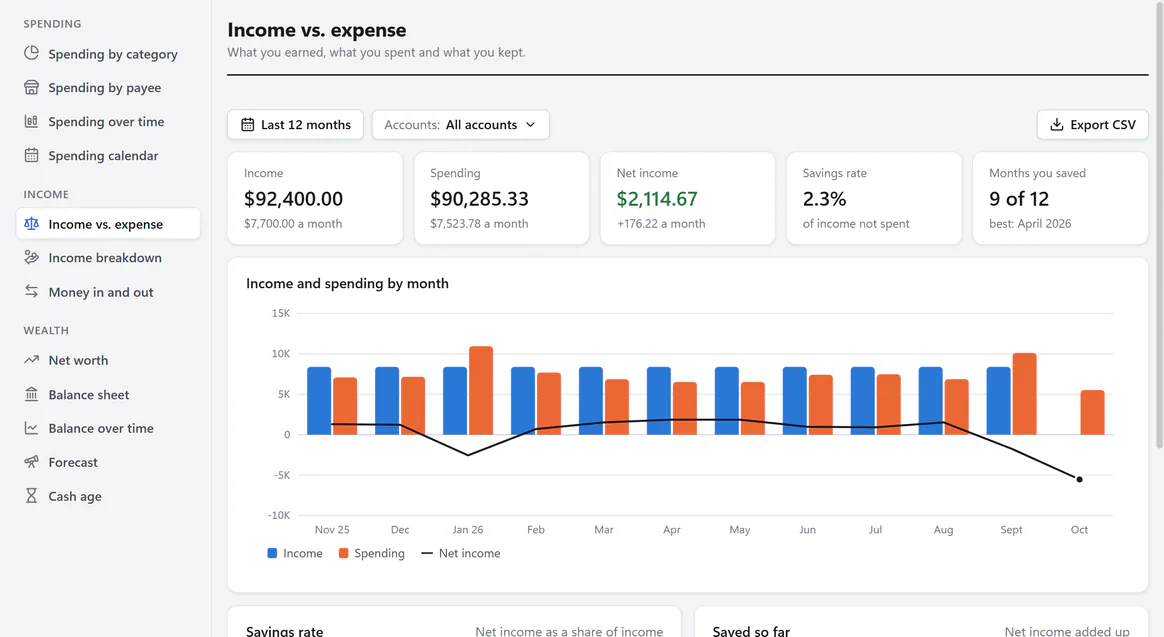Viewport: 1164px width, 637px height.
Task: Click the pie chart icon beside Spending by category
Action: 31,53
